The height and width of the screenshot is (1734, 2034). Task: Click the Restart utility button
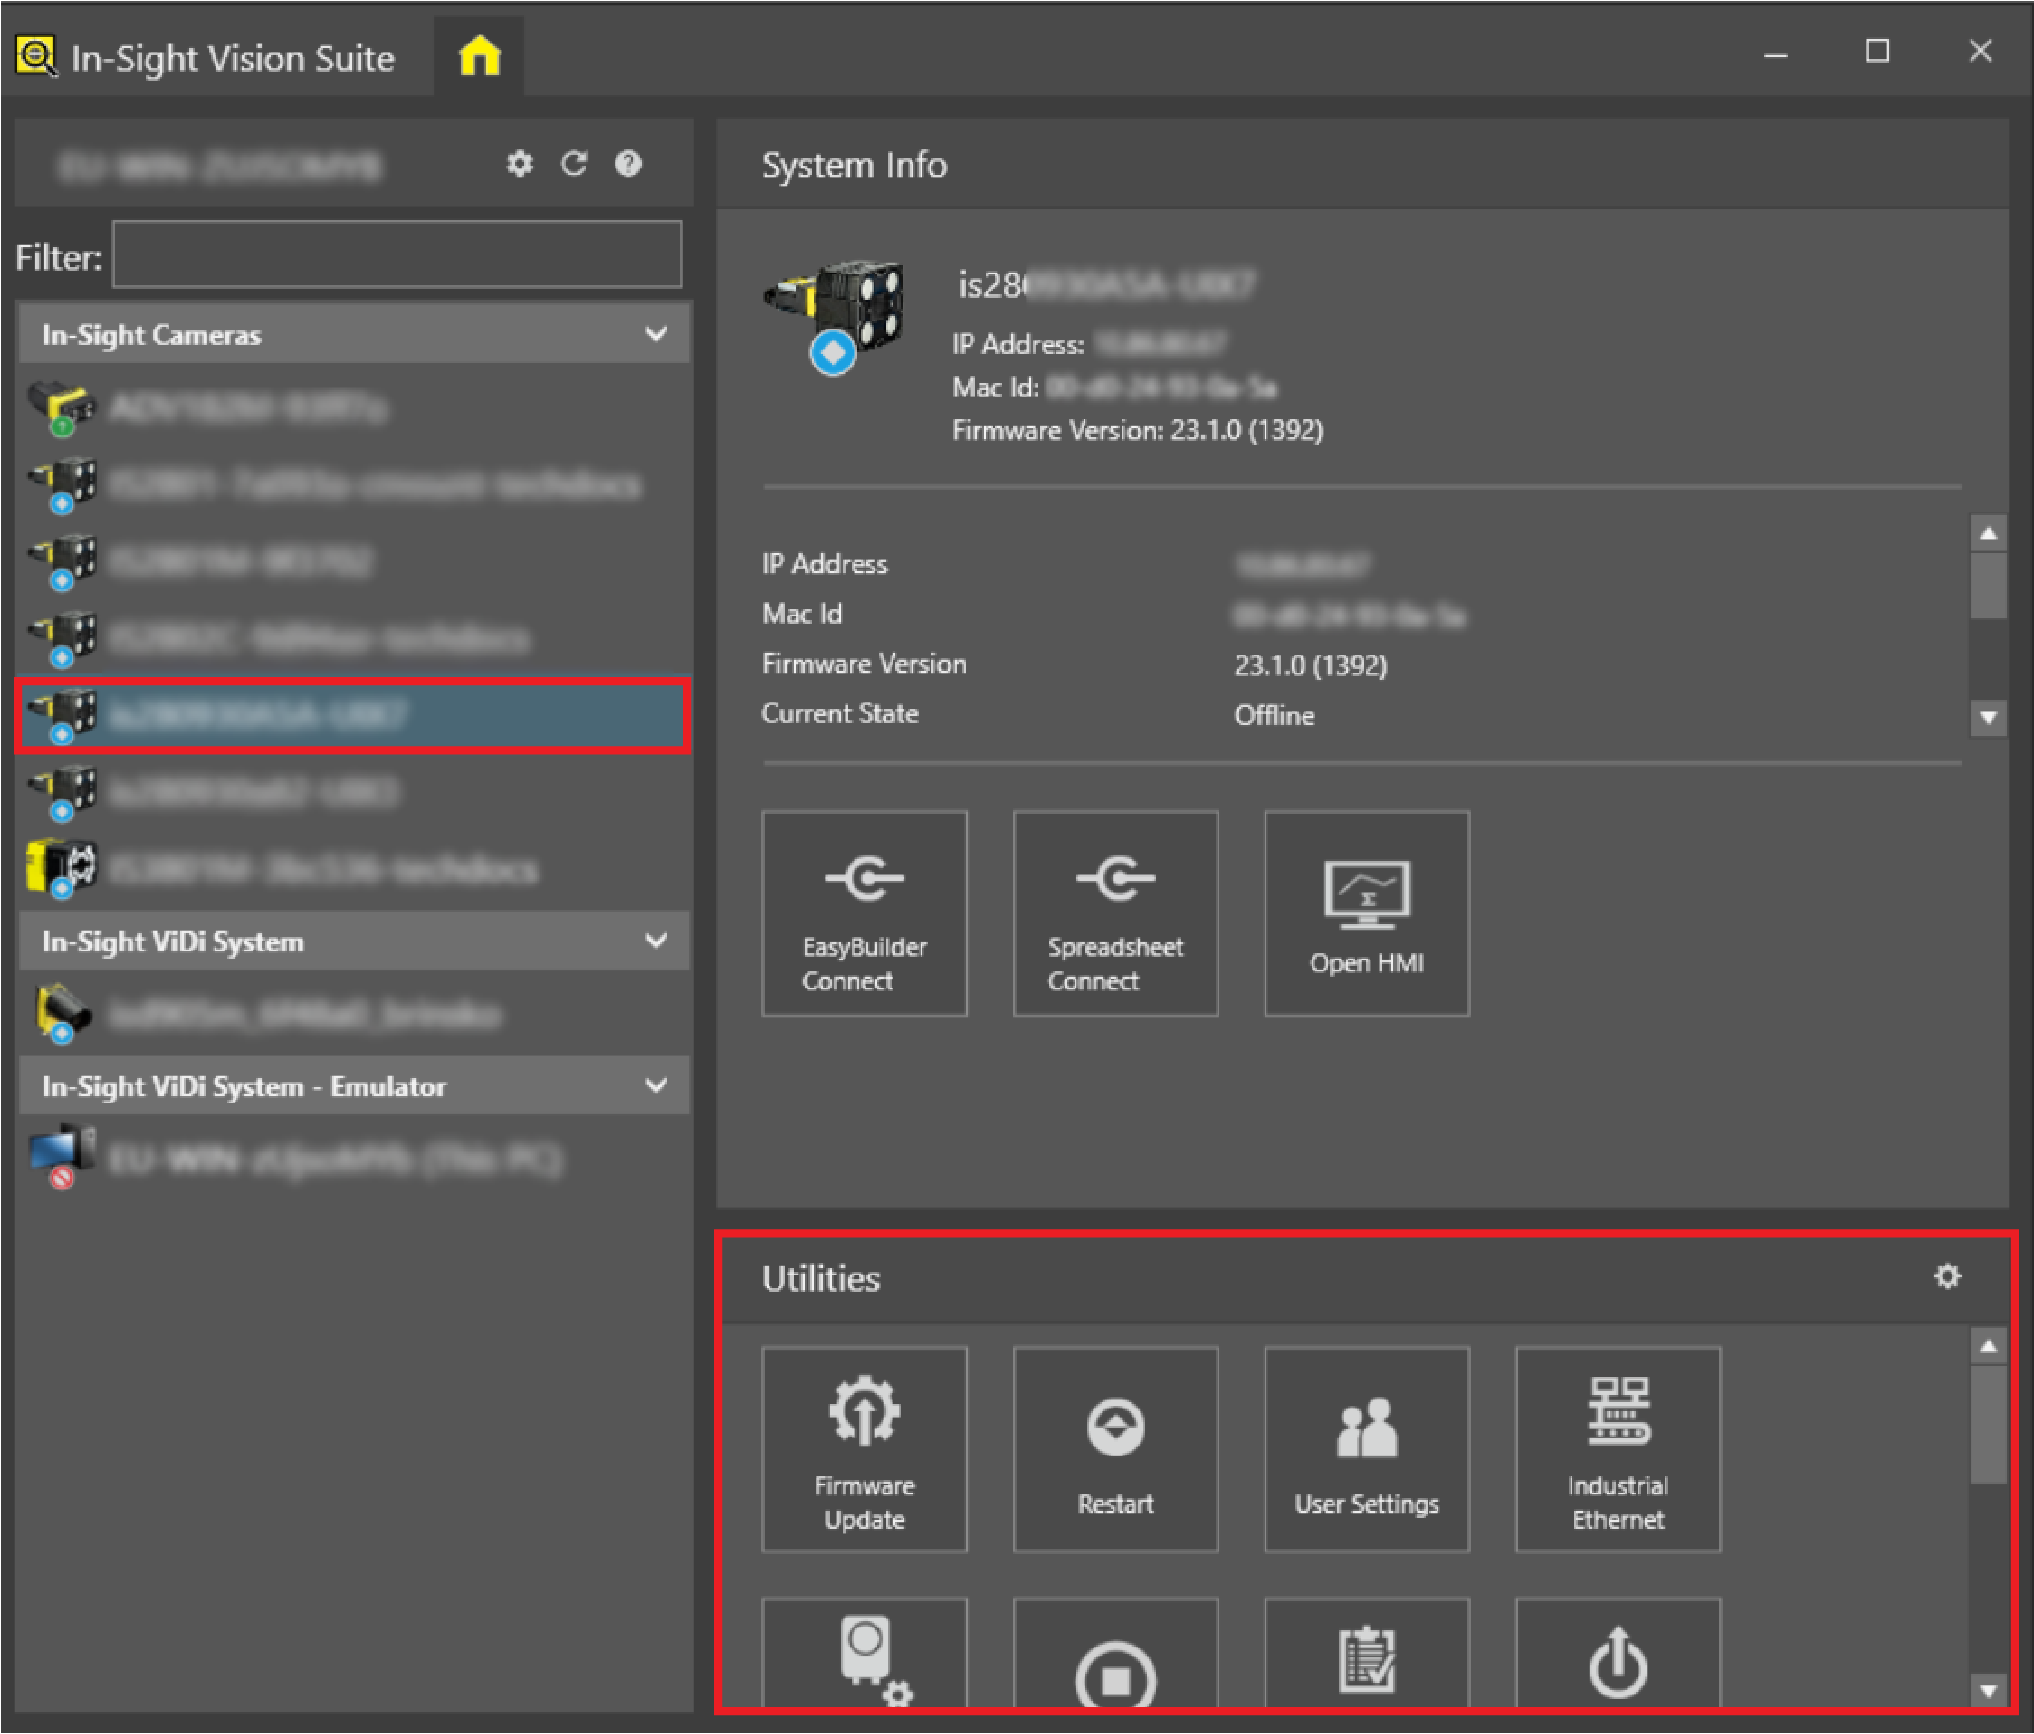click(1115, 1450)
